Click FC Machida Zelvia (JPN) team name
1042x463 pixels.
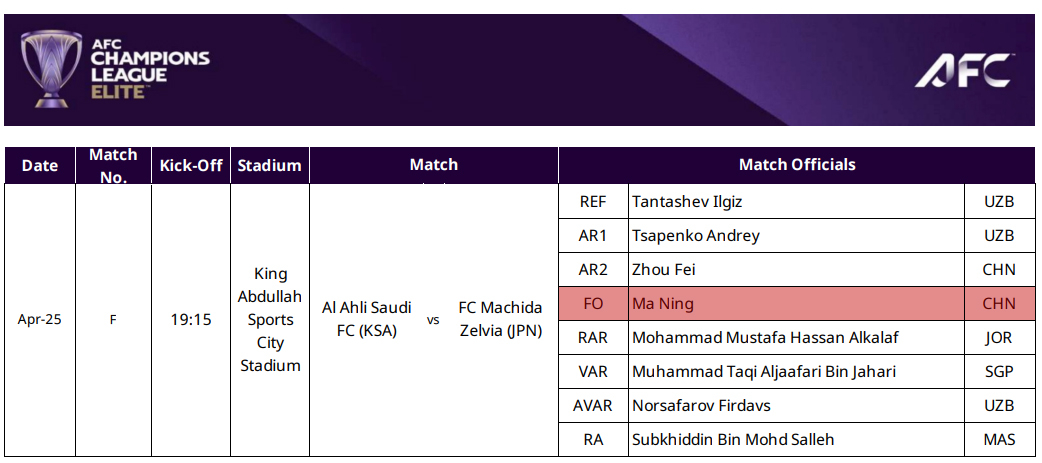tap(500, 319)
